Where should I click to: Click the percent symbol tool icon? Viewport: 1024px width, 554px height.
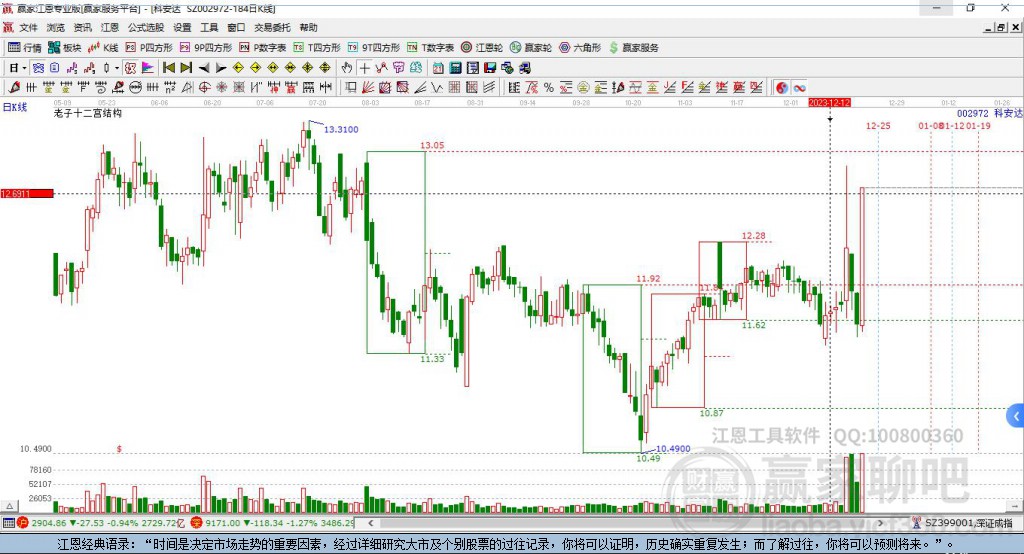pyautogui.click(x=549, y=88)
